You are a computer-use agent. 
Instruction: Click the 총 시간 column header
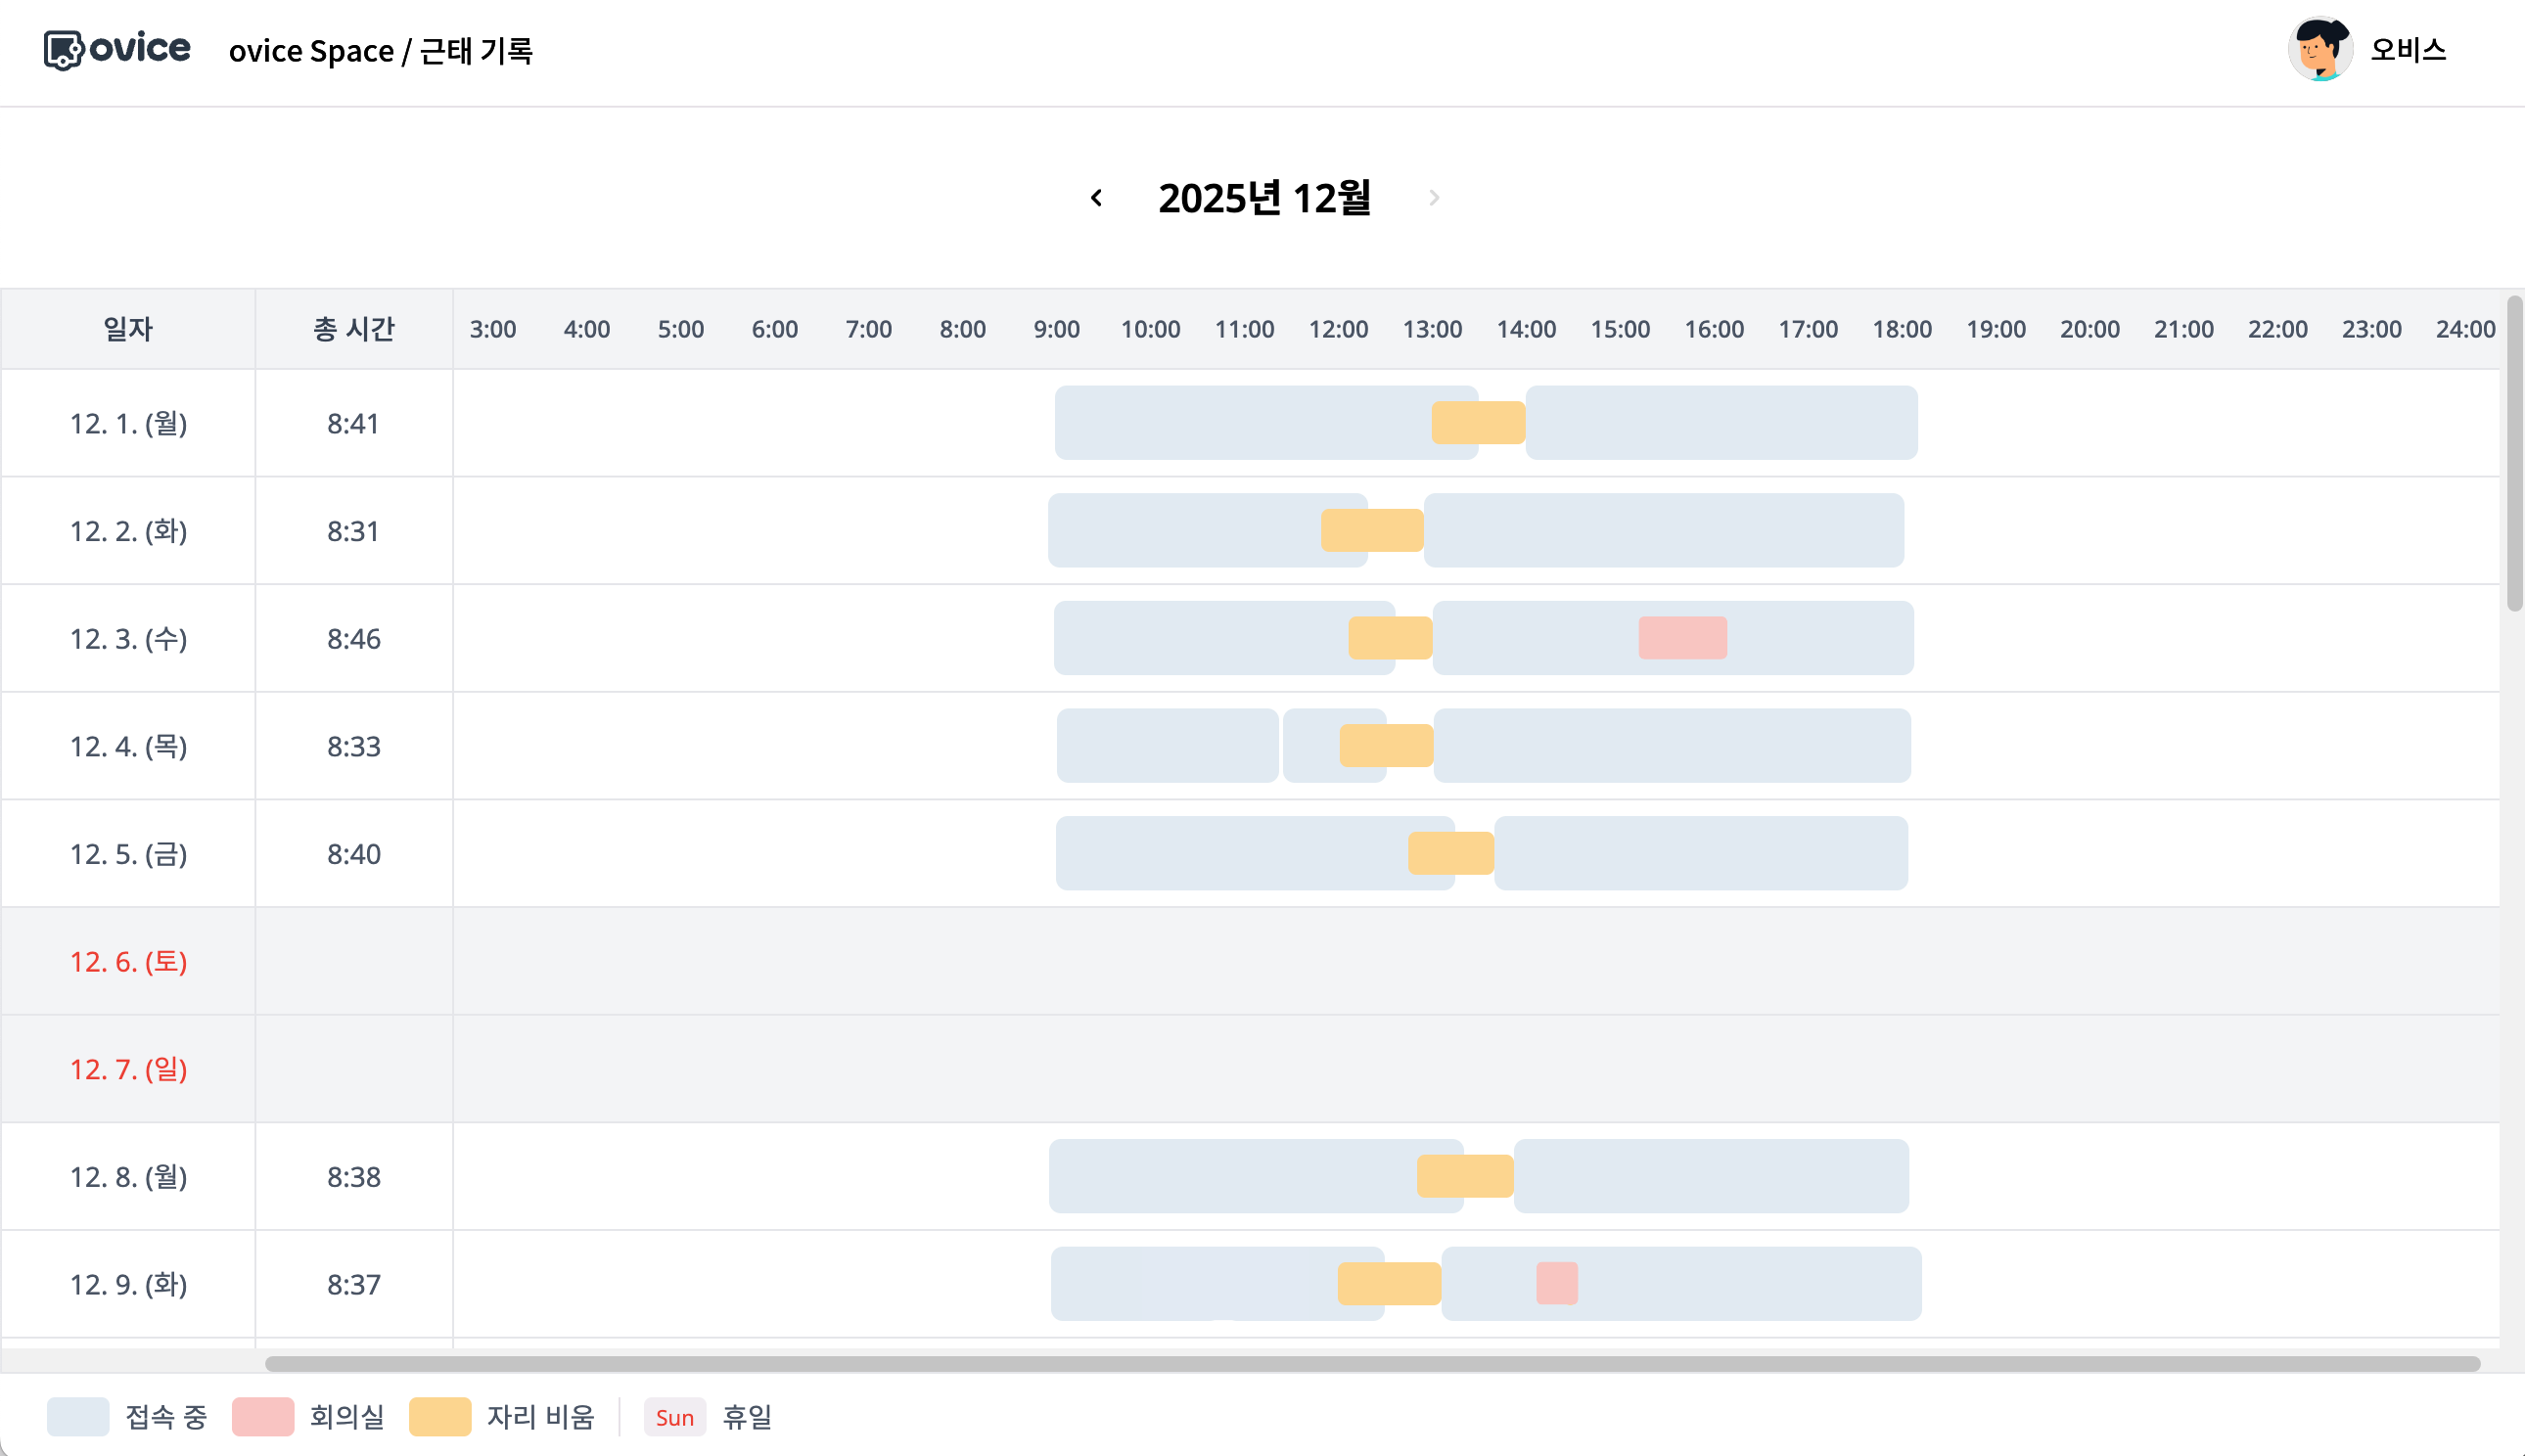pos(354,329)
